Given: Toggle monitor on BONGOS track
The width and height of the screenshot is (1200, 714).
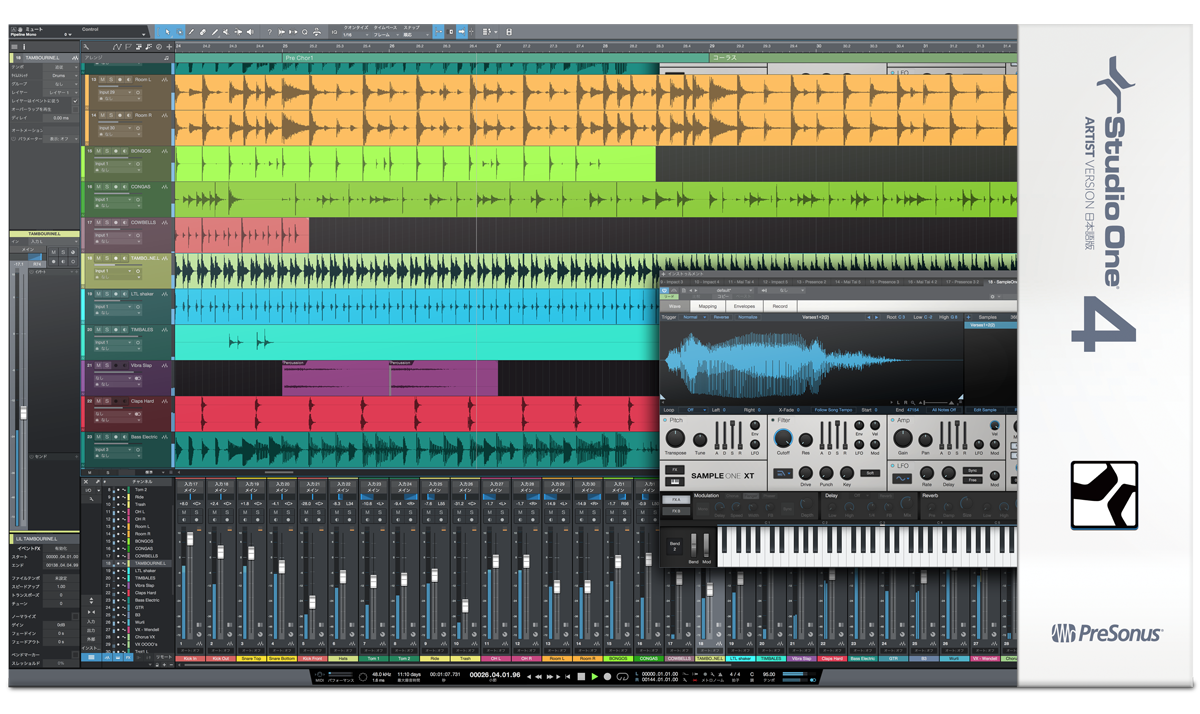Looking at the screenshot, I should pyautogui.click(x=125, y=151).
